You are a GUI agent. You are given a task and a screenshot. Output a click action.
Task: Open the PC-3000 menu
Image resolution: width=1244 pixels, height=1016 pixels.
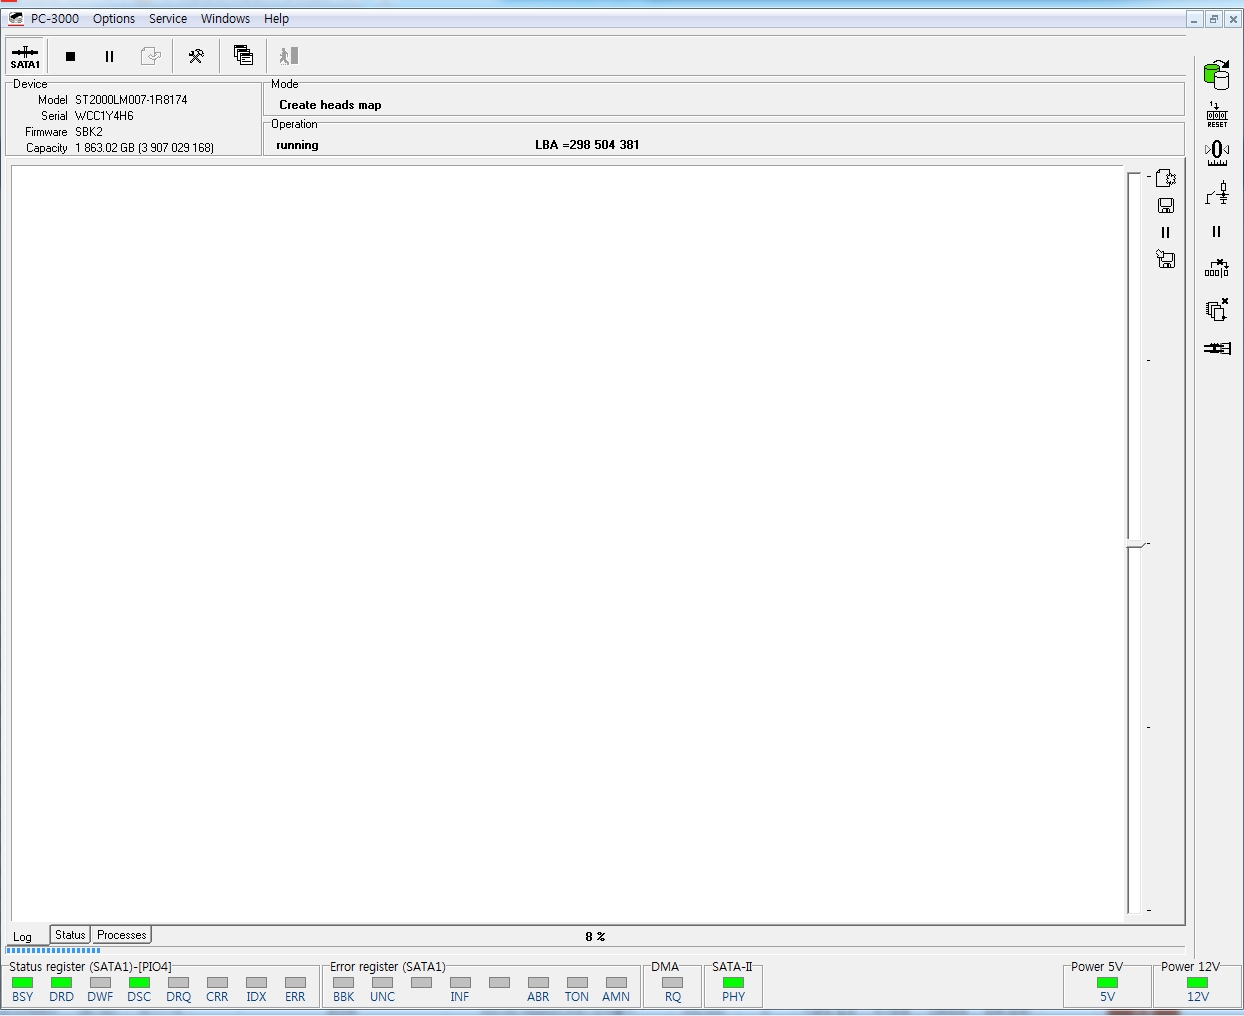click(55, 19)
